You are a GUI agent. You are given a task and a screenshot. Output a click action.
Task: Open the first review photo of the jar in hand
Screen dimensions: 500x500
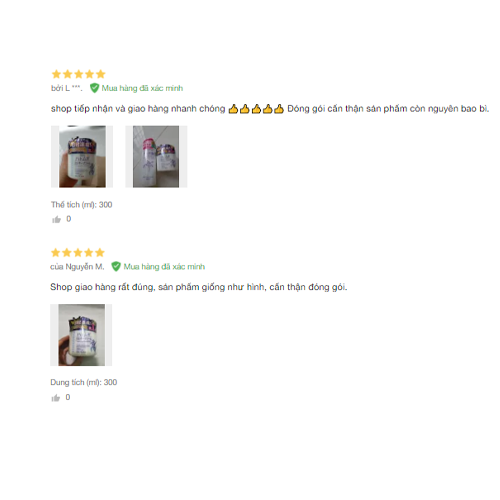point(82,157)
